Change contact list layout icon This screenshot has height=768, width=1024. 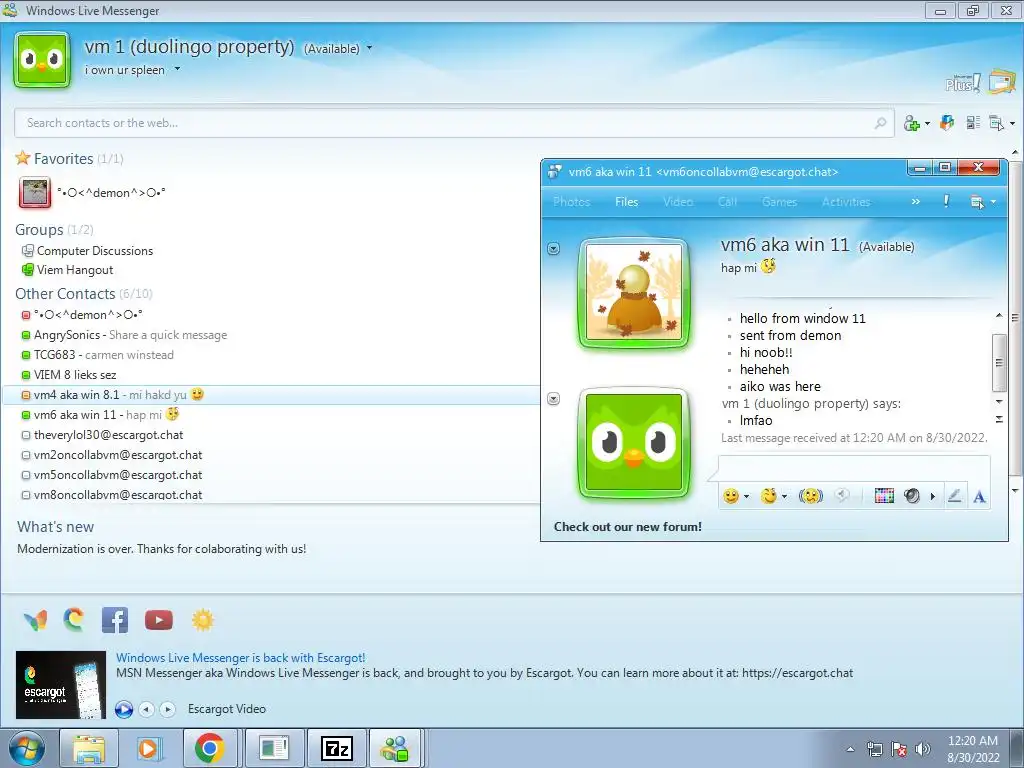tap(973, 122)
